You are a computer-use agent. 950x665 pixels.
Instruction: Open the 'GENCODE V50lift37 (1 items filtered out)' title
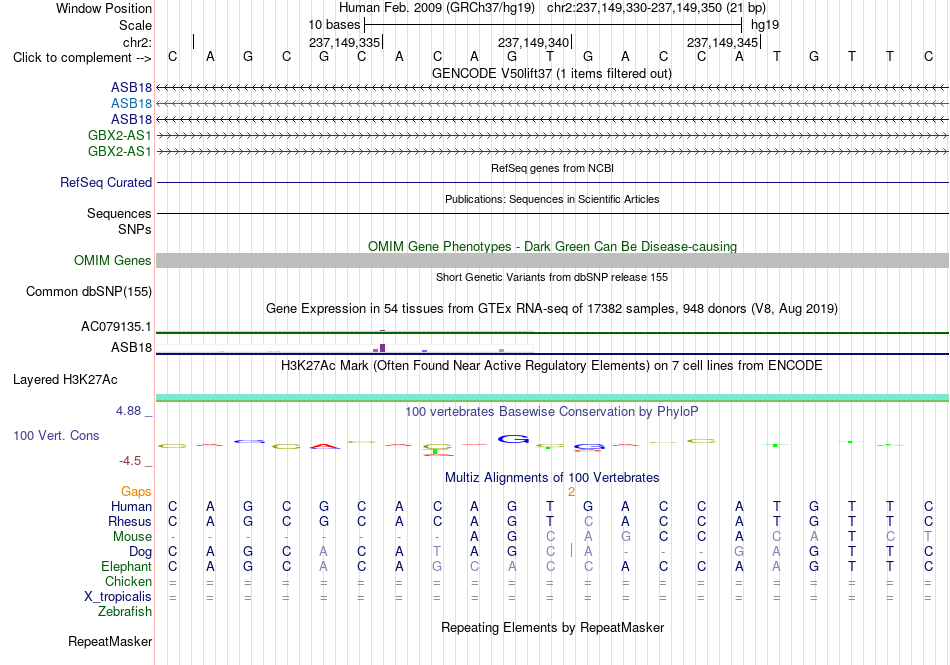pyautogui.click(x=551, y=74)
